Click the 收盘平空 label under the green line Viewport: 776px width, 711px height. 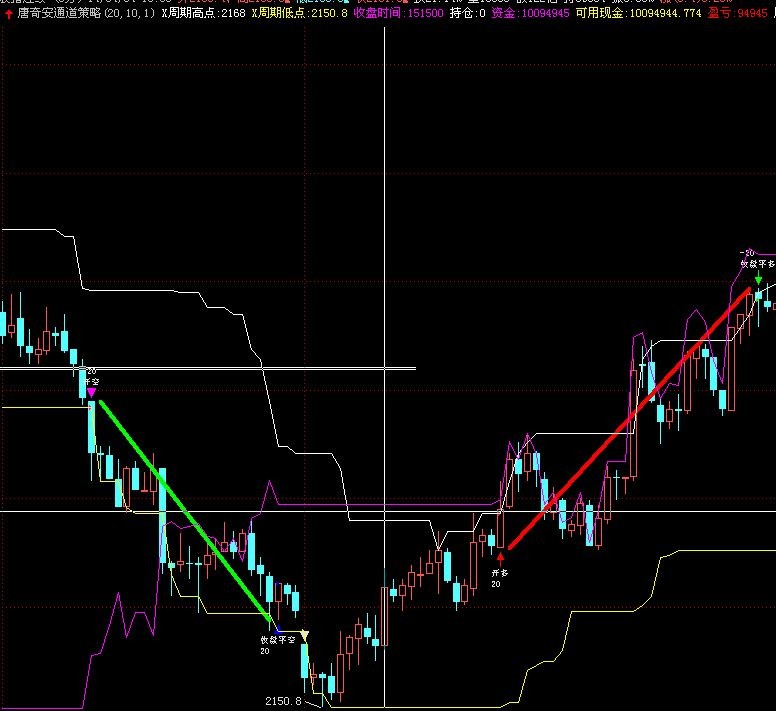coord(278,640)
